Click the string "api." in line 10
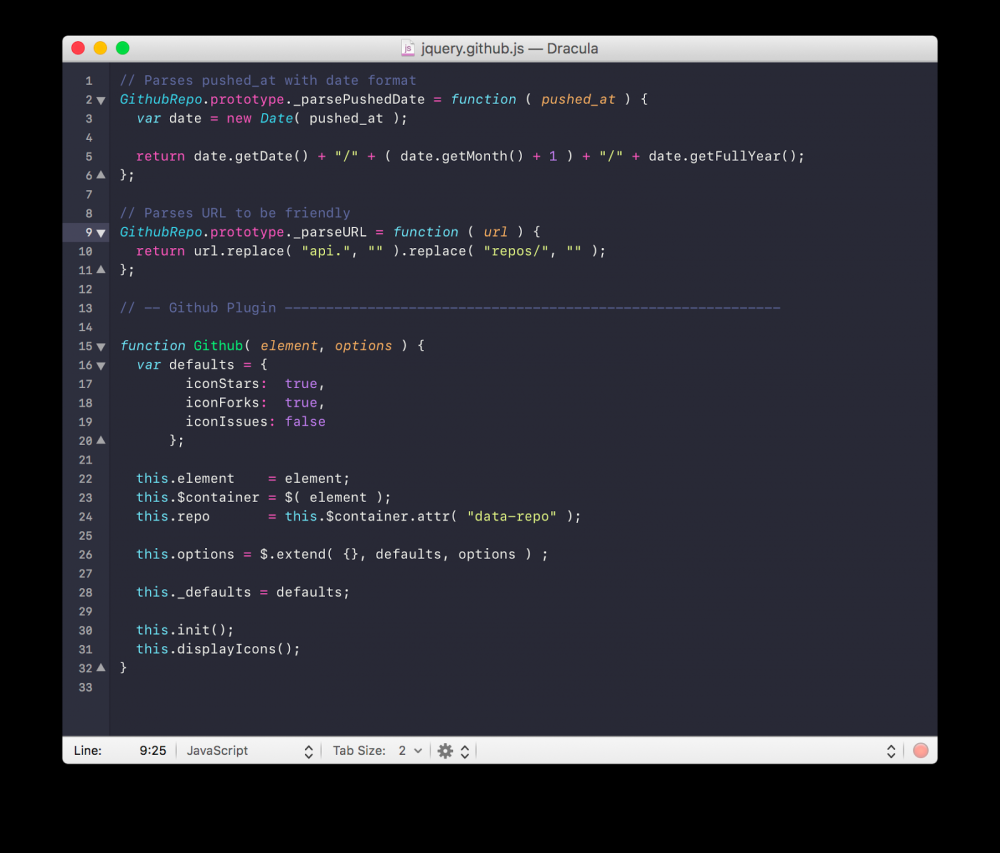Screen dimensions: 1000x853 point(326,251)
